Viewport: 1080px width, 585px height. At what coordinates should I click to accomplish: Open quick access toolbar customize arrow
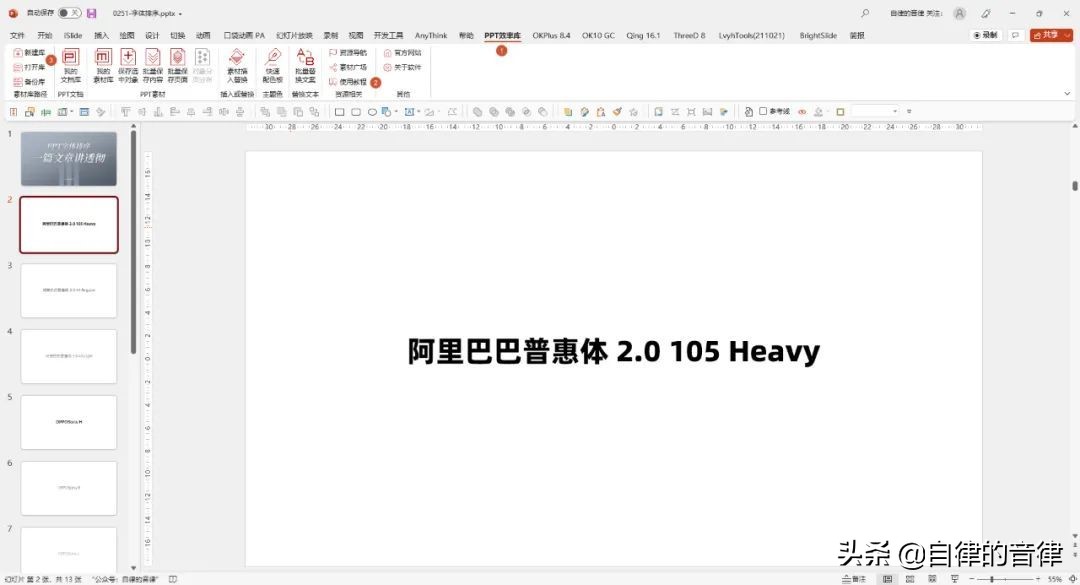click(x=909, y=112)
